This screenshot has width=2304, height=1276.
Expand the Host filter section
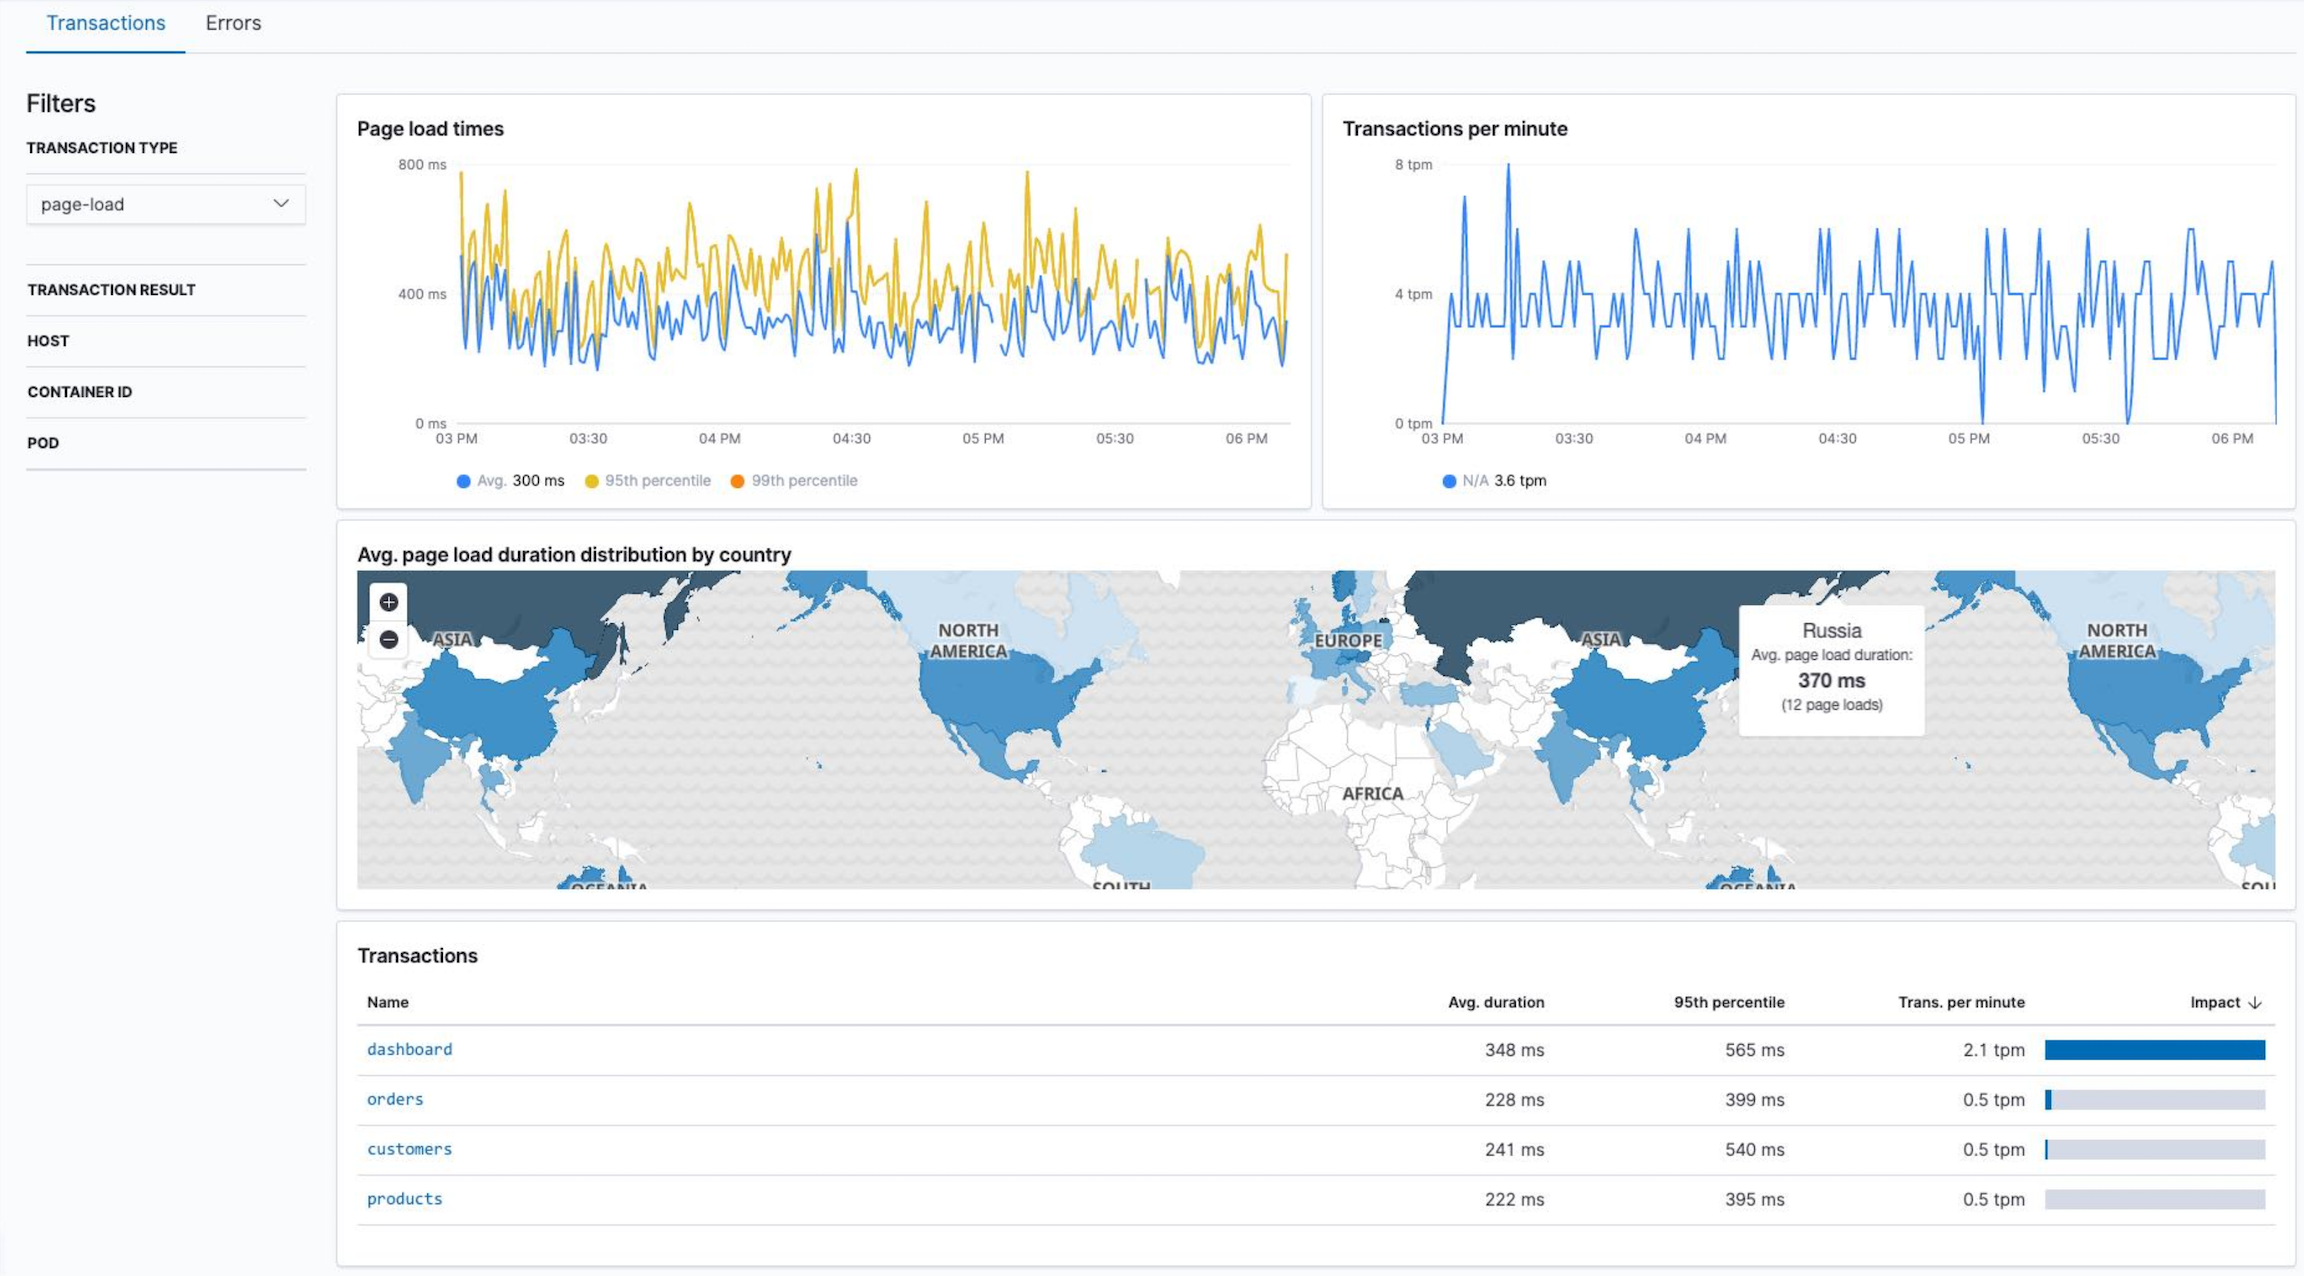[x=48, y=341]
